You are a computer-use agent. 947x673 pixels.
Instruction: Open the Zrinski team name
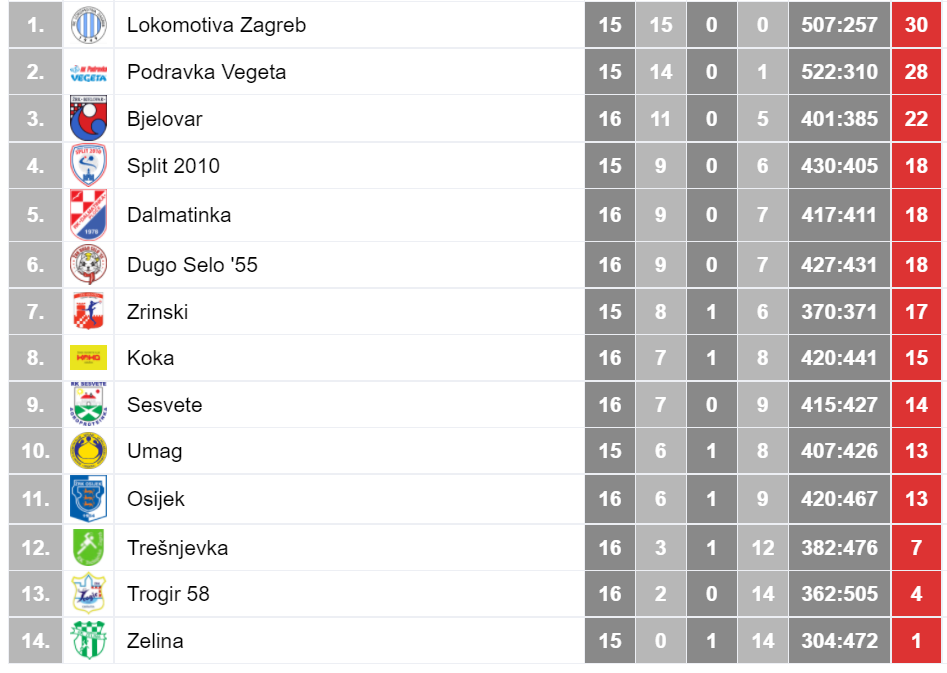pos(157,312)
